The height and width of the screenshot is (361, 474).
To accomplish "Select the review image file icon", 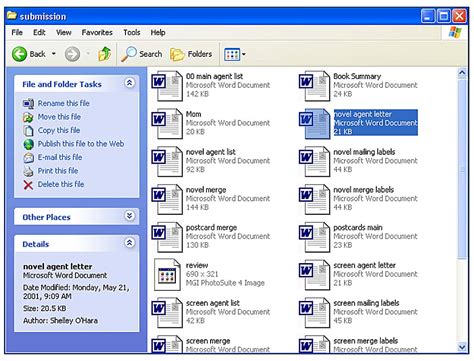I will point(167,275).
